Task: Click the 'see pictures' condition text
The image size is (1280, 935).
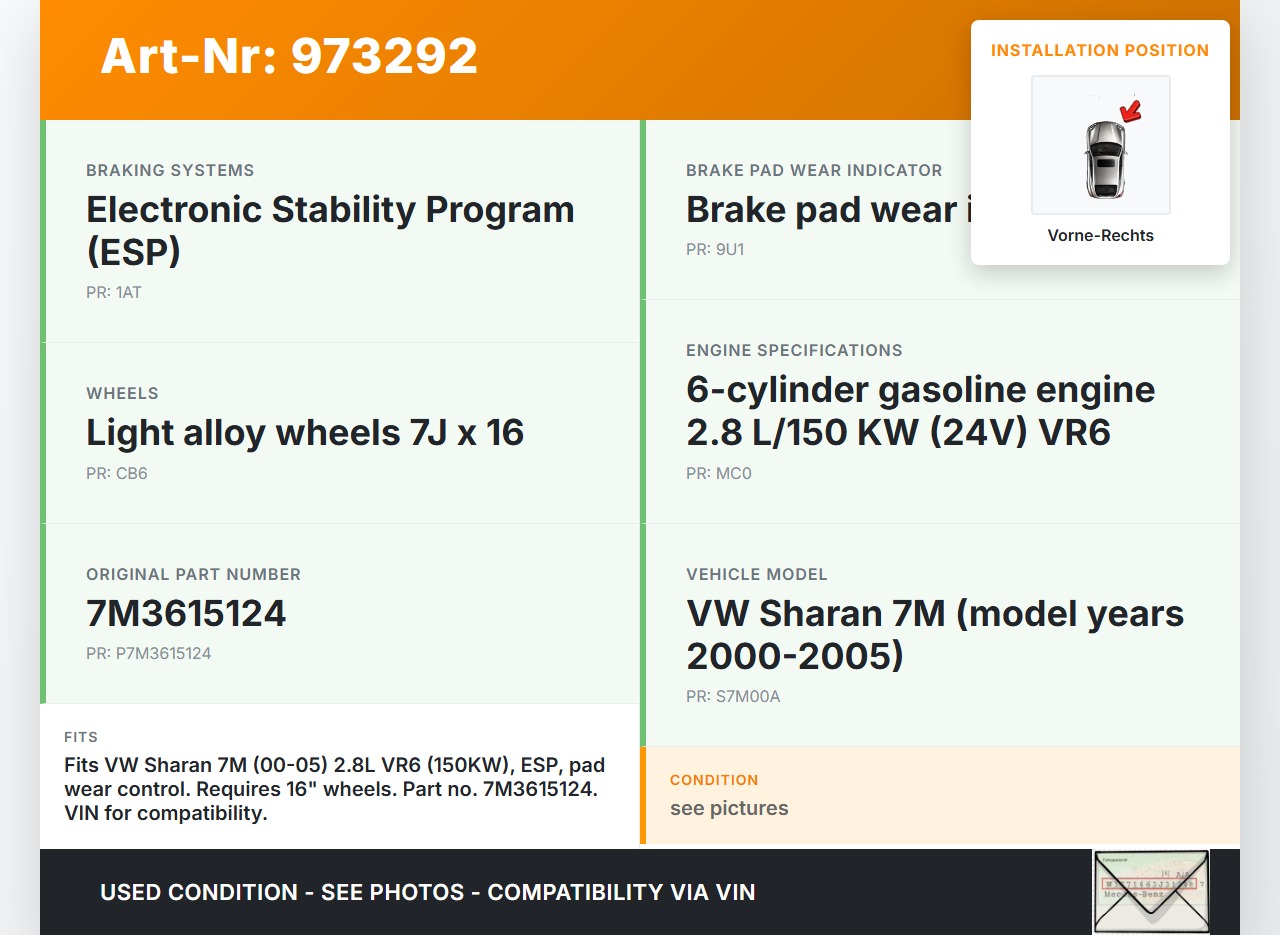Action: click(729, 808)
